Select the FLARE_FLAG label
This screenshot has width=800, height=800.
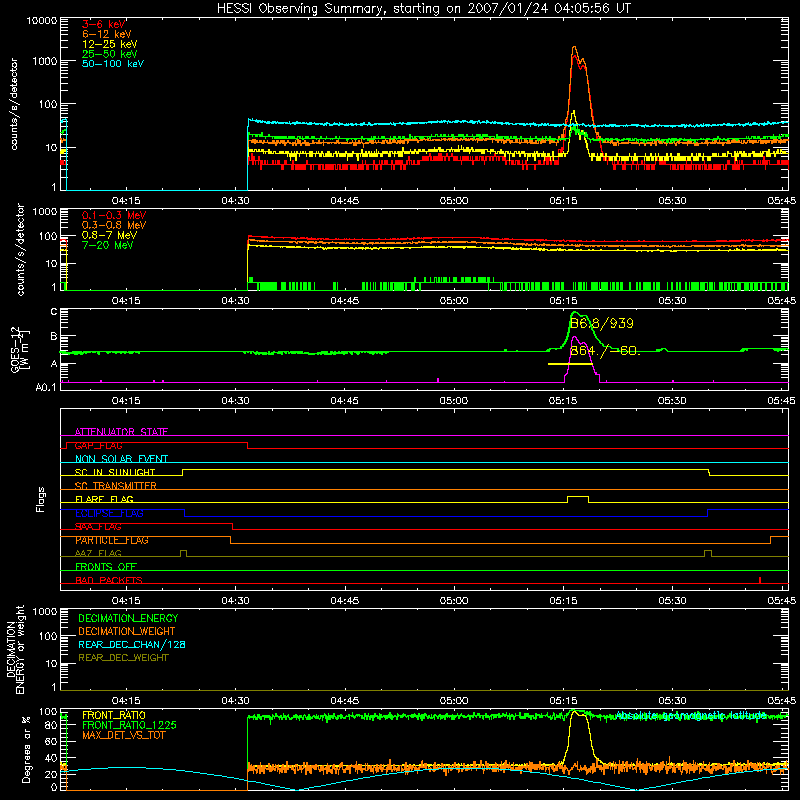104,499
